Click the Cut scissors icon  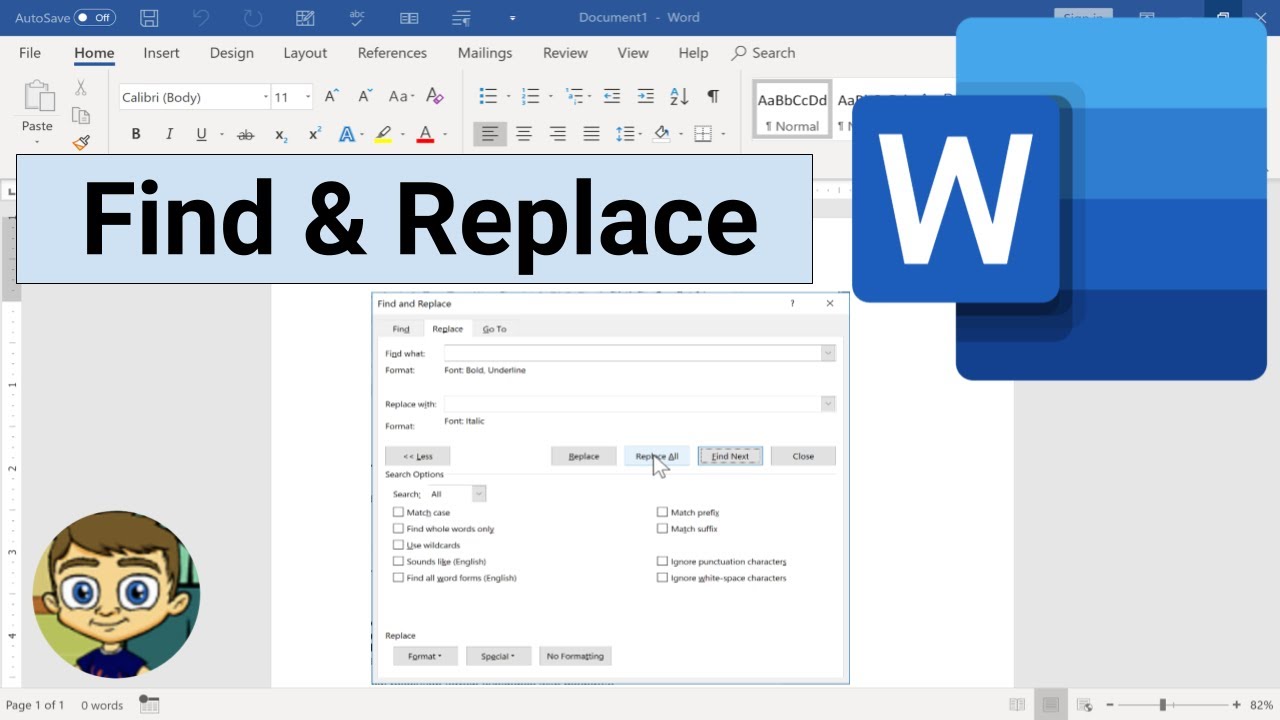pyautogui.click(x=81, y=88)
